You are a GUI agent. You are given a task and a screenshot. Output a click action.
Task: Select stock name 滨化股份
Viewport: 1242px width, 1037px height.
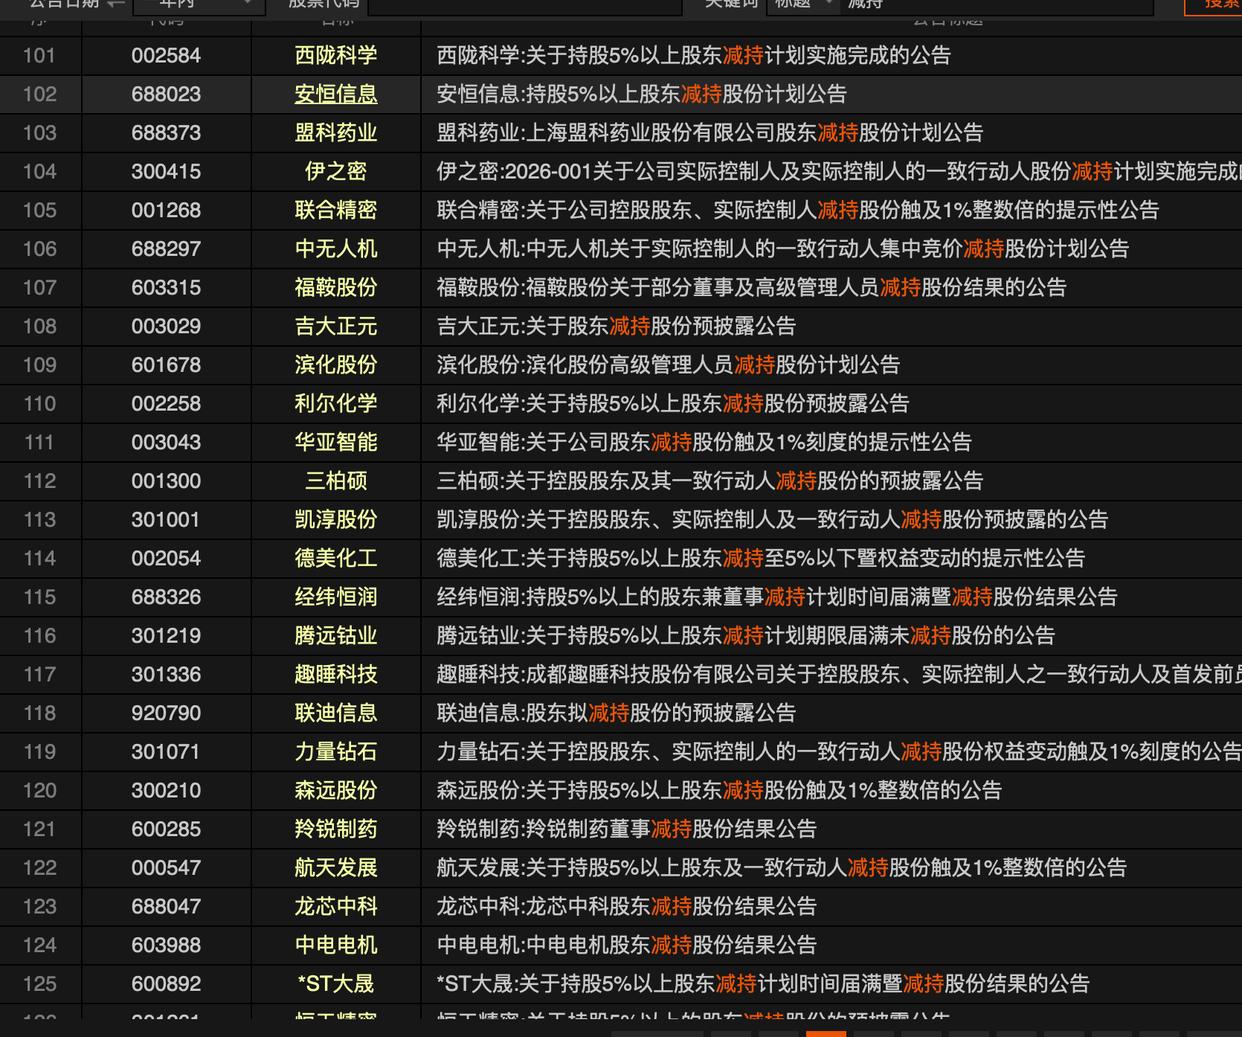[336, 365]
